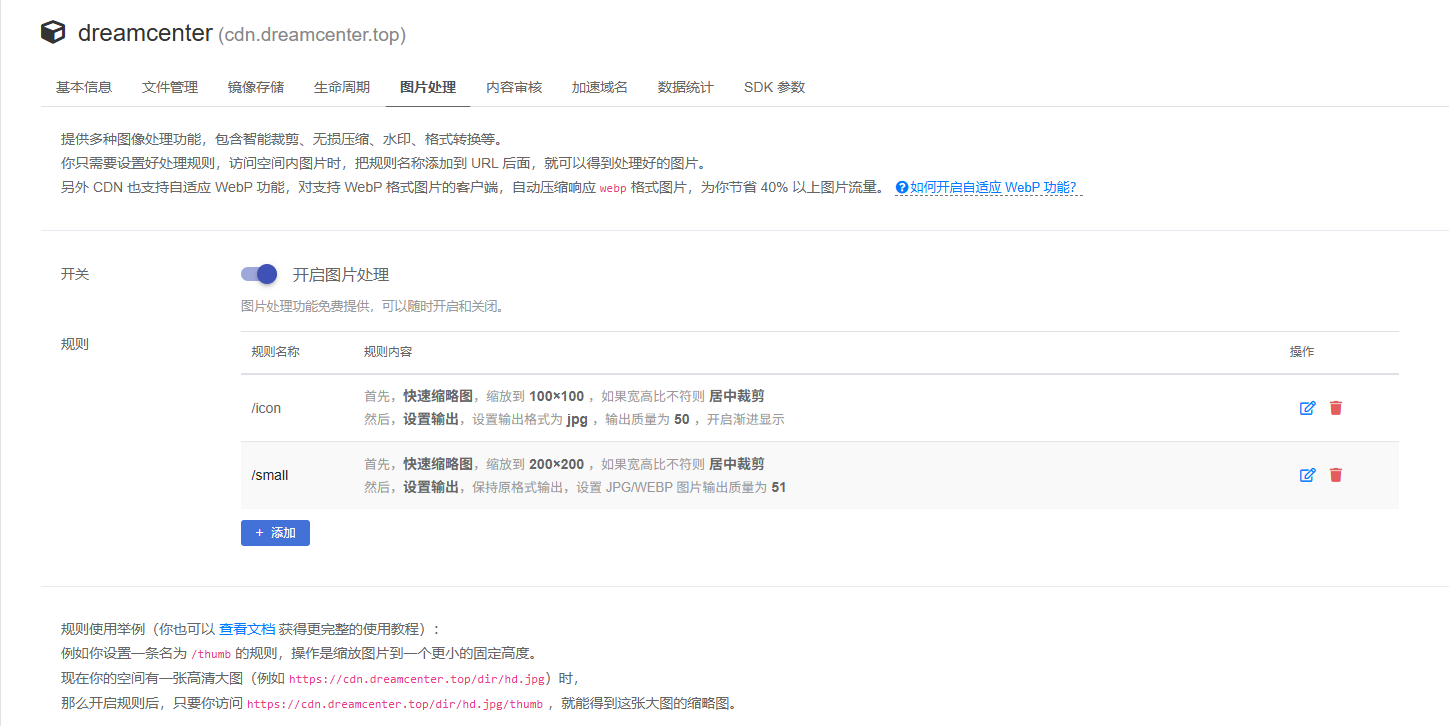The width and height of the screenshot is (1449, 726).
Task: Toggle the 开启图片处理 switch
Action: pyautogui.click(x=259, y=274)
